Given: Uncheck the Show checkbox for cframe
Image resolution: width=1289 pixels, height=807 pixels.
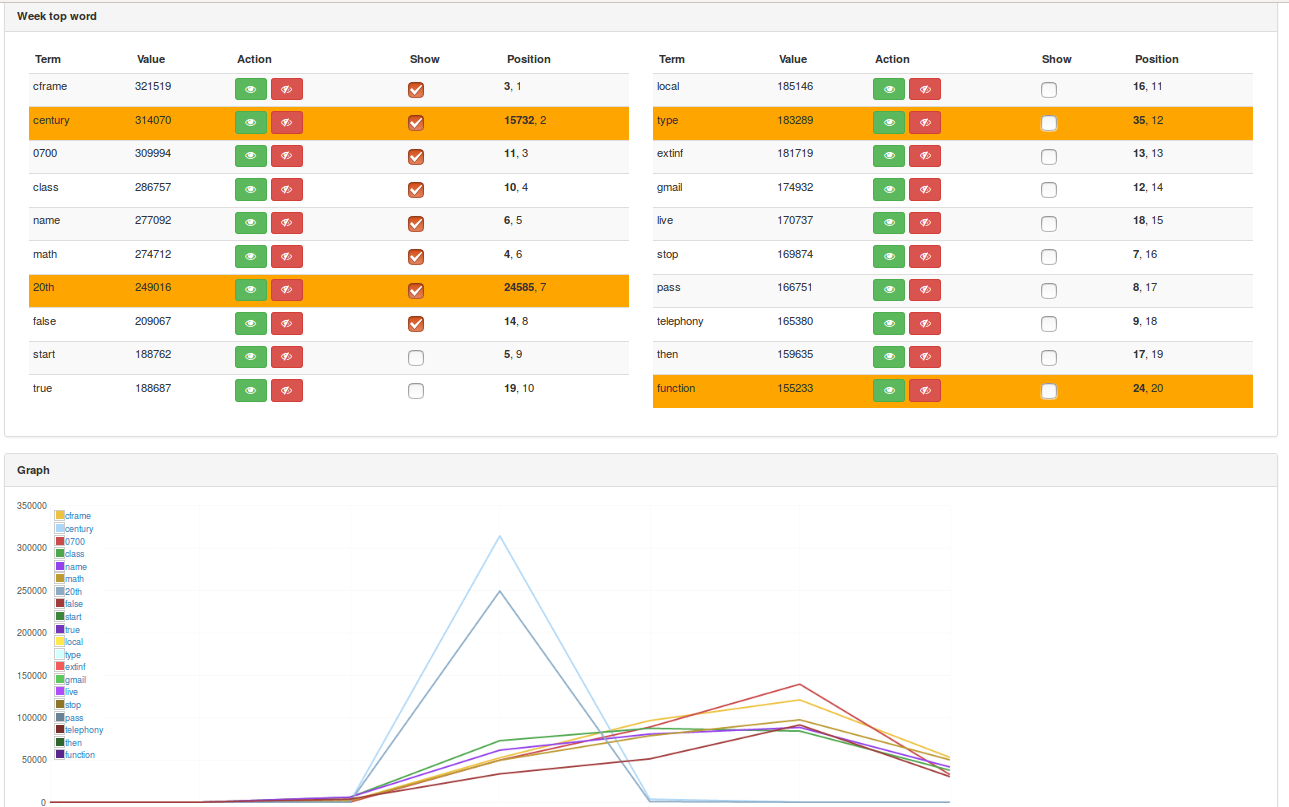Looking at the screenshot, I should tap(416, 90).
